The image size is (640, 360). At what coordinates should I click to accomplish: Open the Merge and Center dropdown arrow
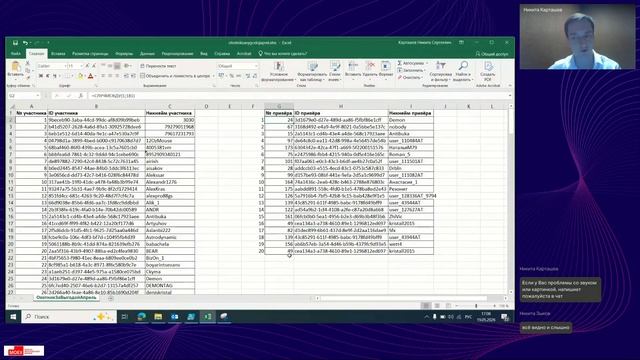(x=213, y=76)
